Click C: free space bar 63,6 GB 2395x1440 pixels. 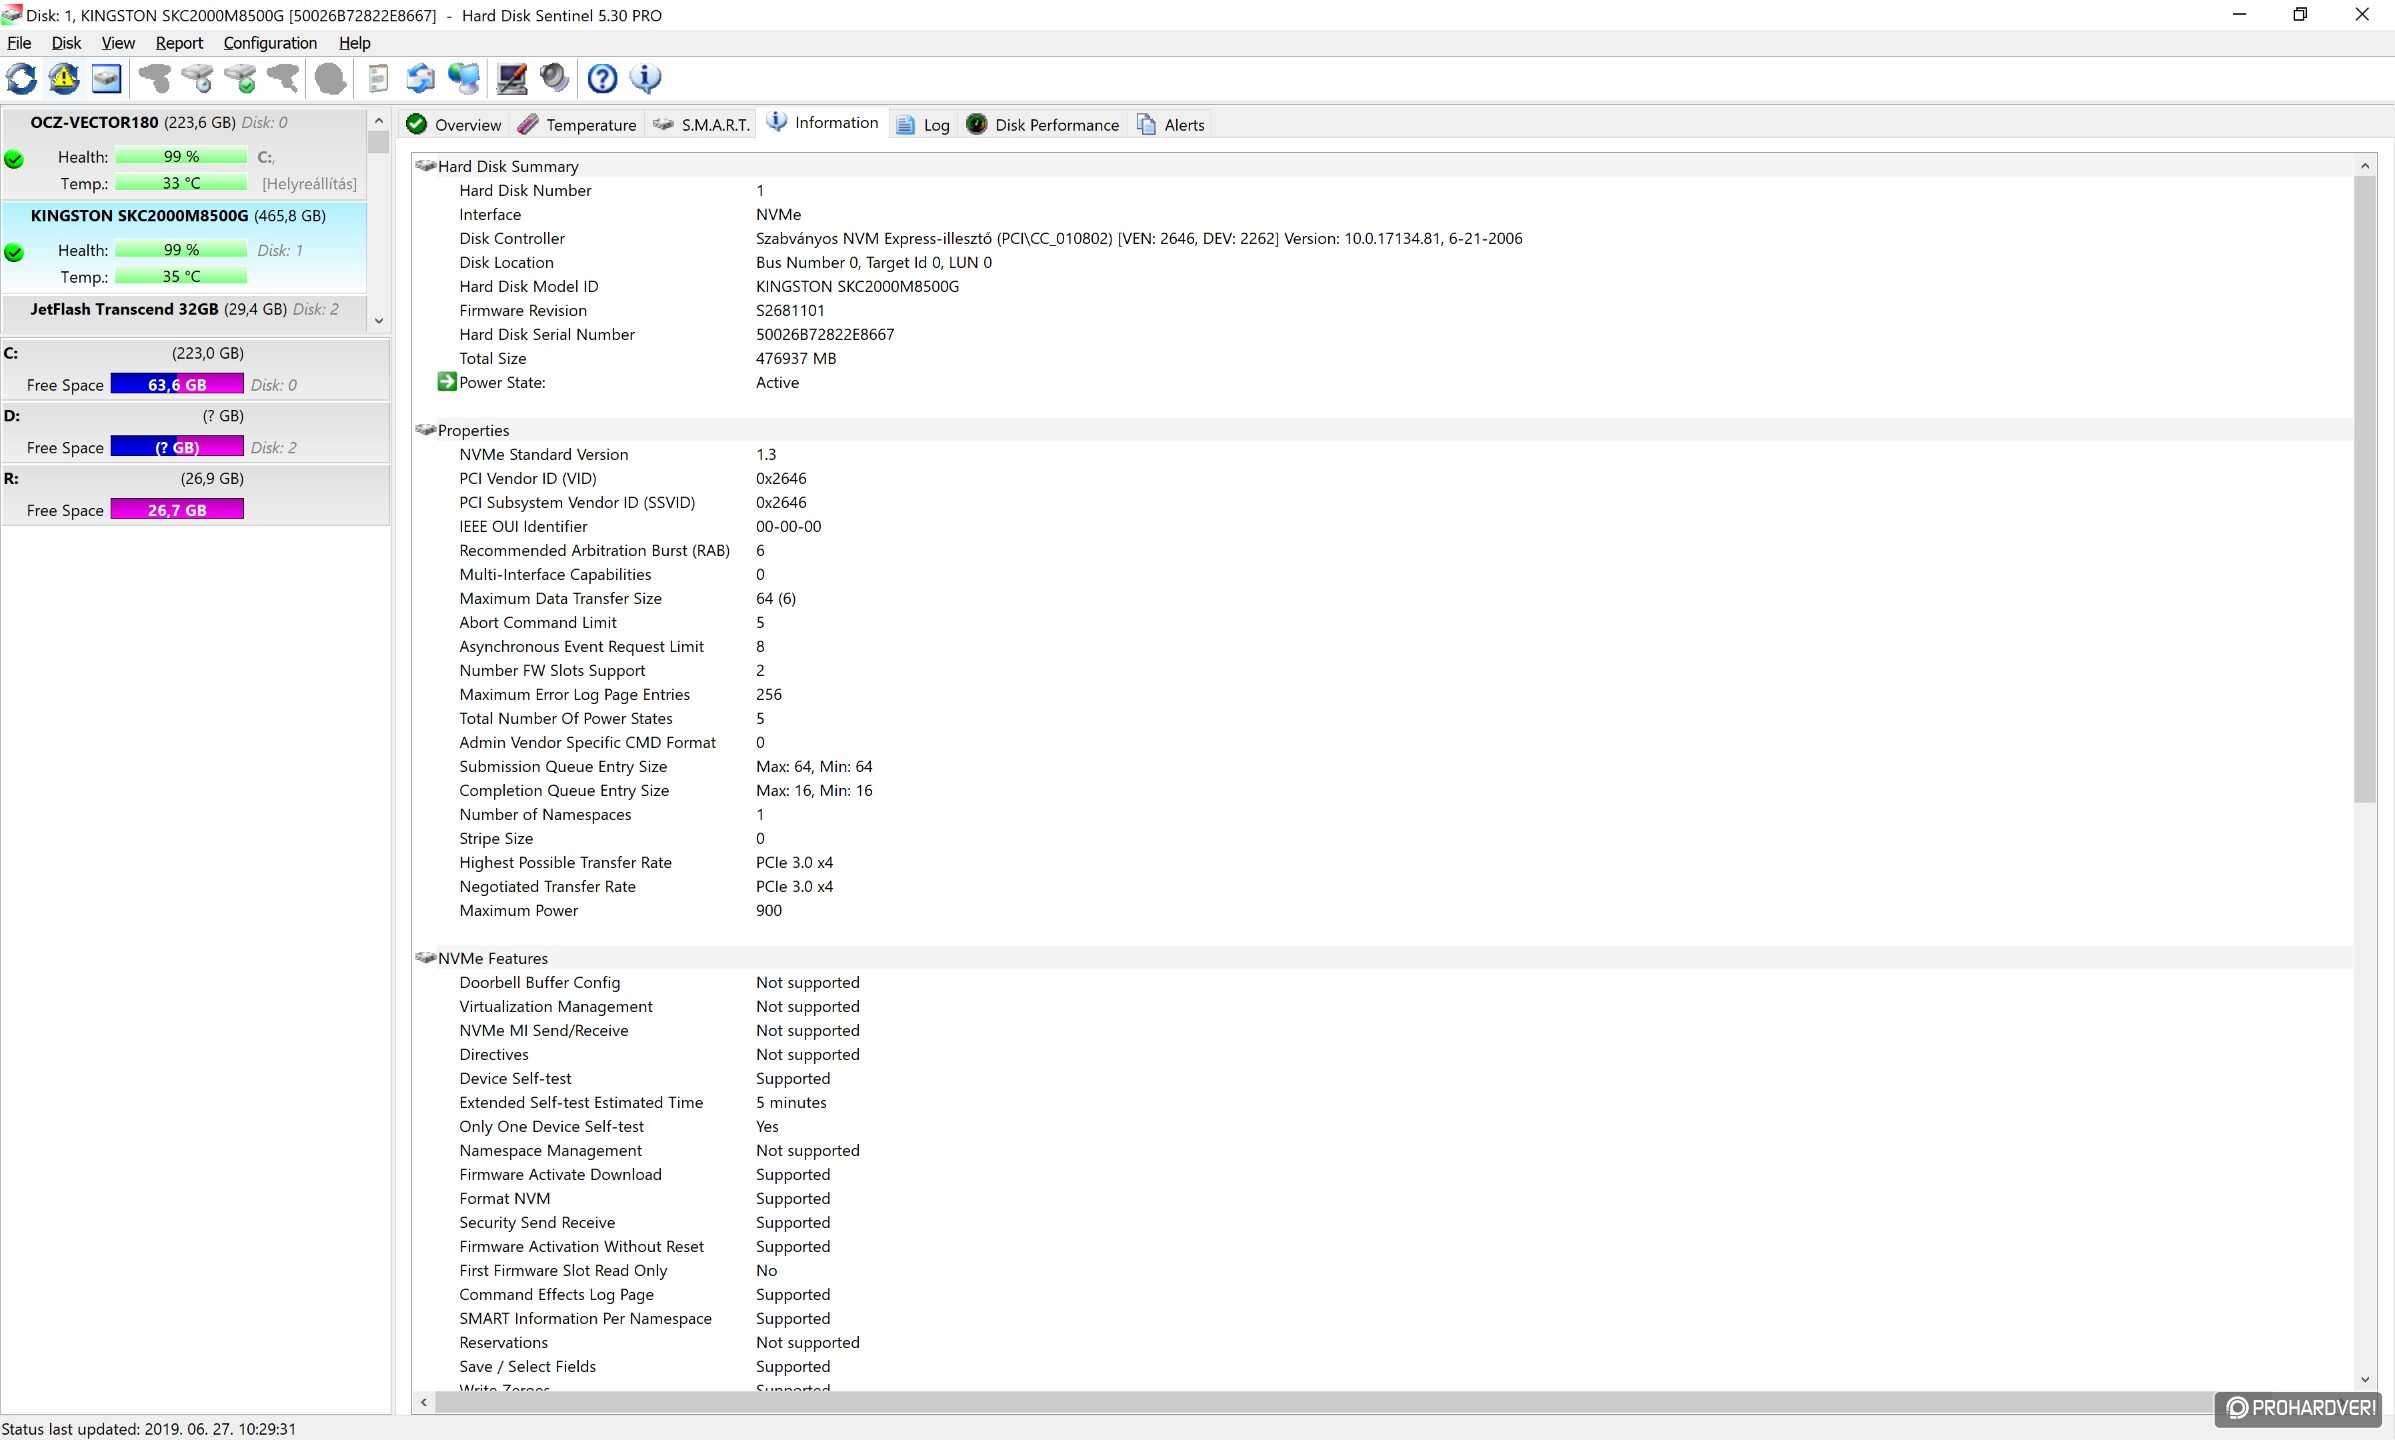click(x=177, y=384)
